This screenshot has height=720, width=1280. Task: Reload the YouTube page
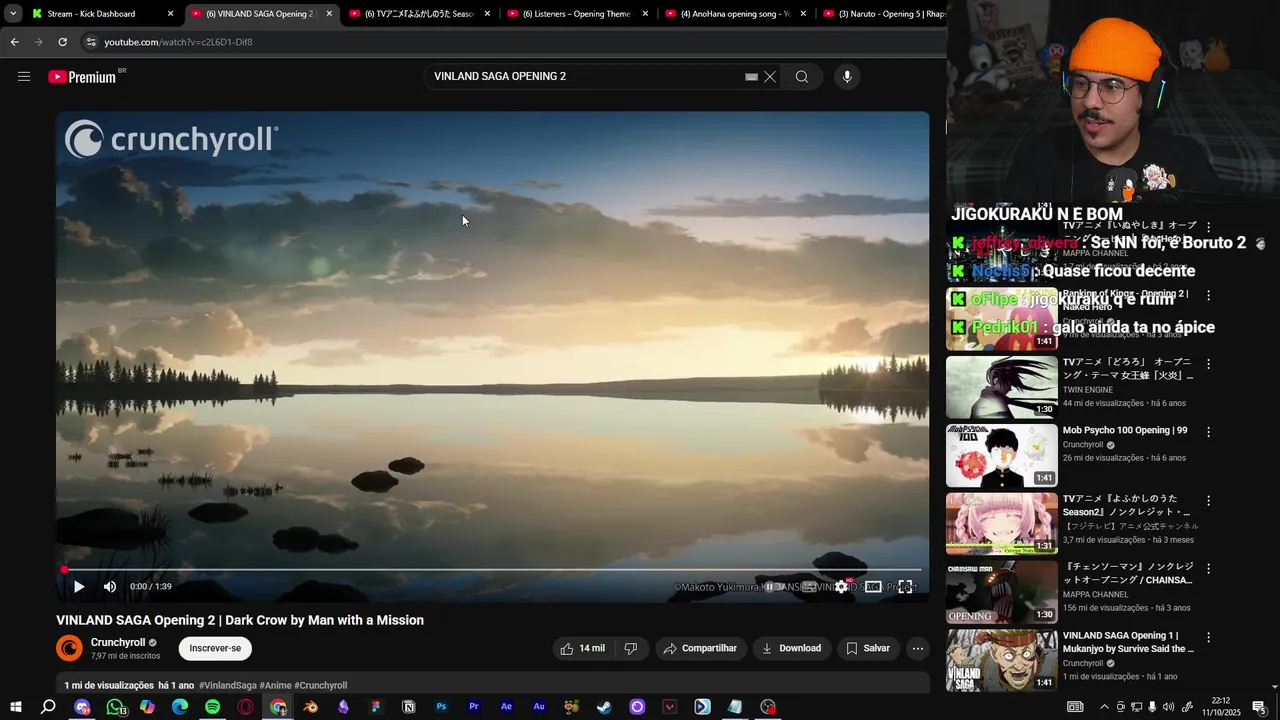tap(62, 42)
